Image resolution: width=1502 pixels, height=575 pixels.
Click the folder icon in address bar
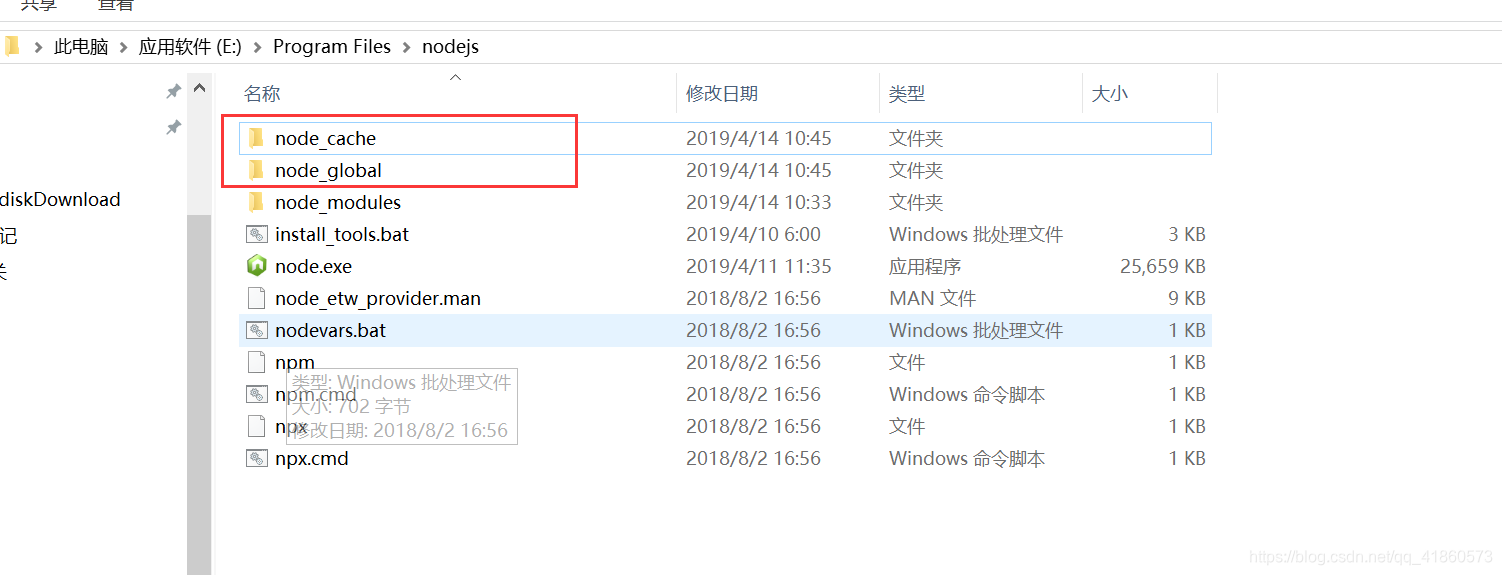[12, 46]
